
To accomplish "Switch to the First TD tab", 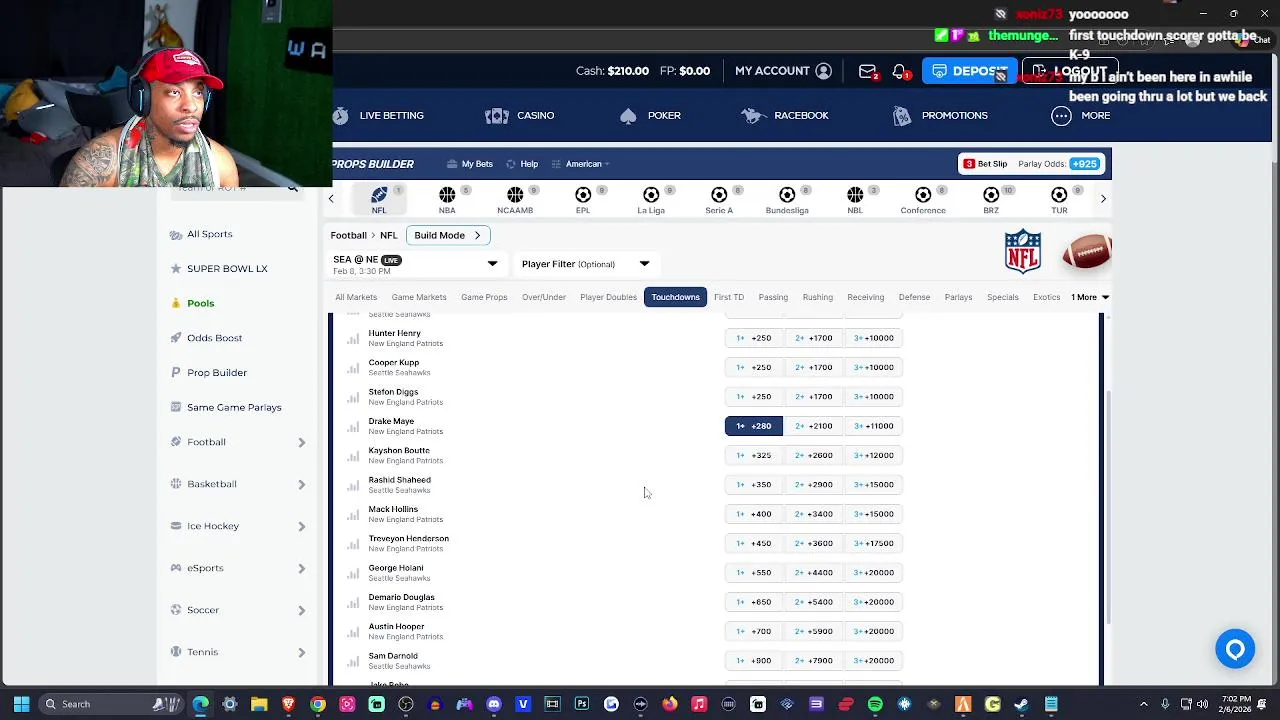I will tap(728, 297).
